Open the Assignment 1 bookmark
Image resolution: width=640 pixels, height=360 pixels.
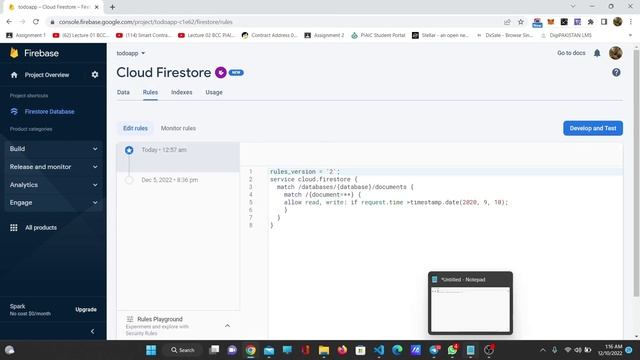tap(26, 36)
